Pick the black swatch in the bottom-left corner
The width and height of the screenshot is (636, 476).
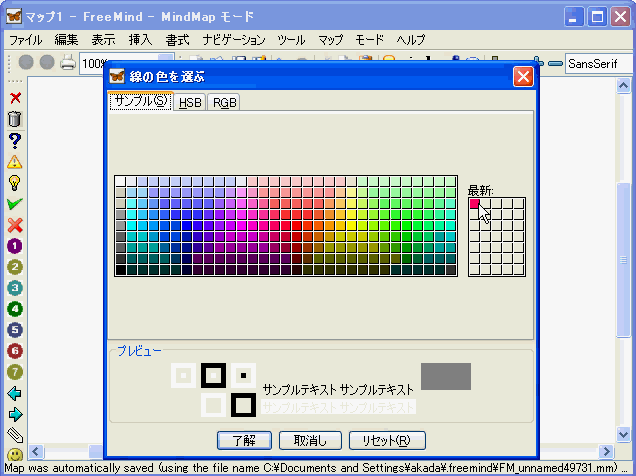(x=120, y=270)
